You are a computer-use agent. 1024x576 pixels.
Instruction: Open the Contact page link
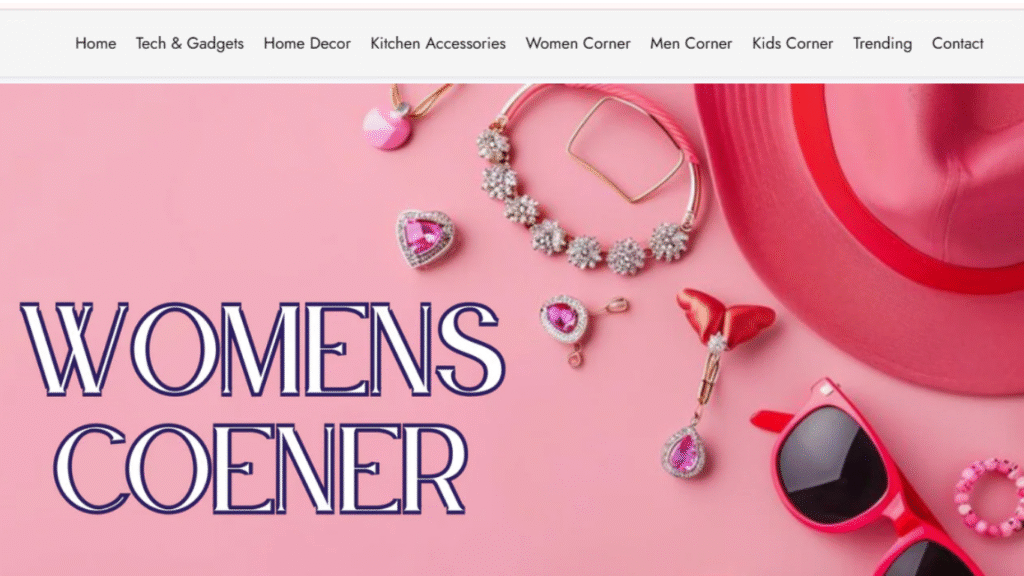tap(957, 43)
